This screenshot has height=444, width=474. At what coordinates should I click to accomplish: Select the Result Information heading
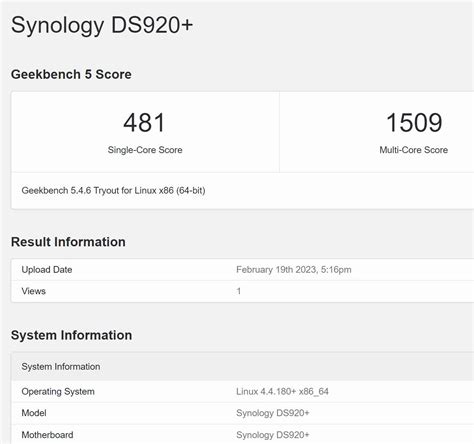click(68, 242)
